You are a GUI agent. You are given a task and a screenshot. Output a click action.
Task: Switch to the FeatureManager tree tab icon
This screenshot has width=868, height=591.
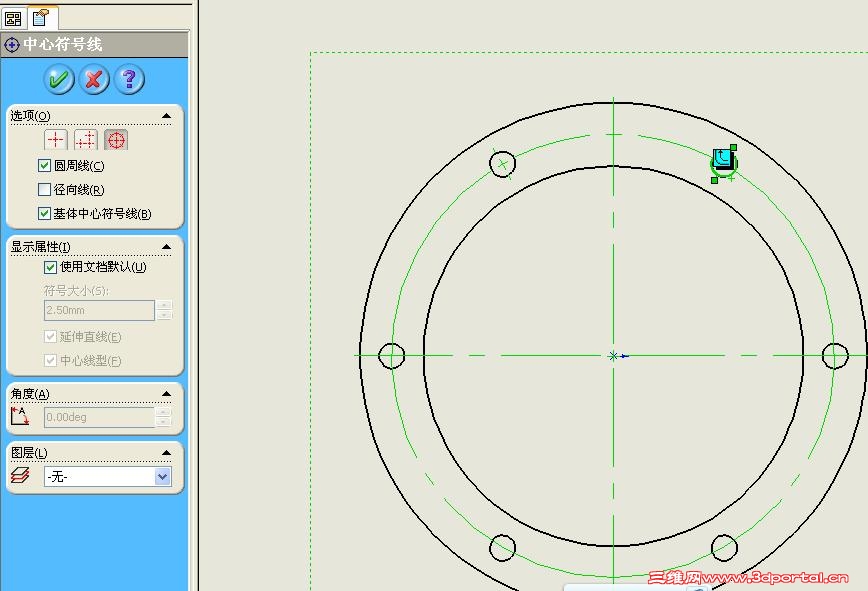click(13, 19)
